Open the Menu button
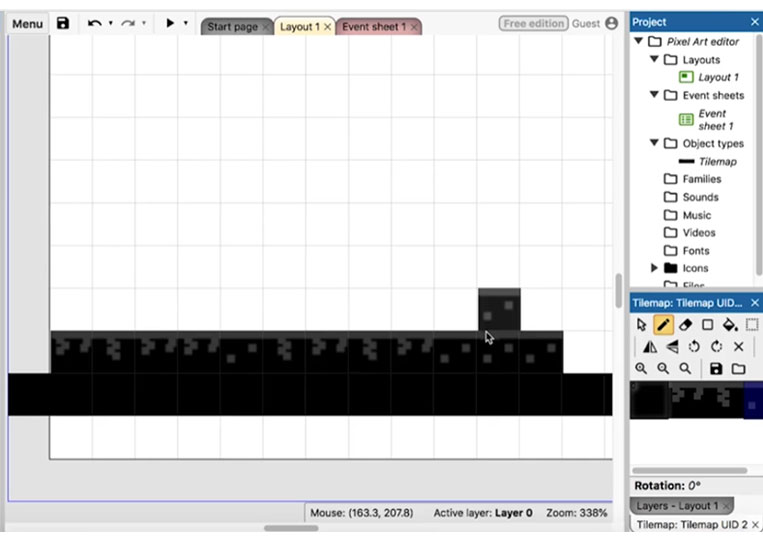 (27, 24)
